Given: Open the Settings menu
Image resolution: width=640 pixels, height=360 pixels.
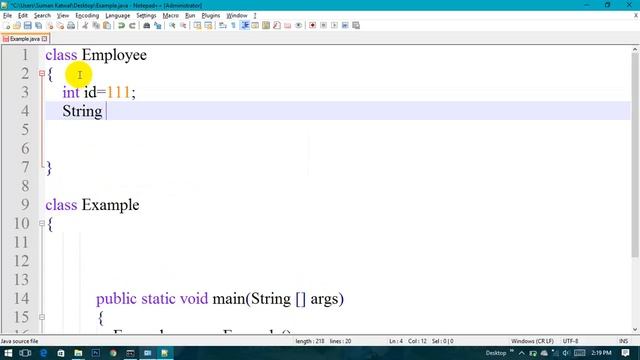Looking at the screenshot, I should [146, 16].
